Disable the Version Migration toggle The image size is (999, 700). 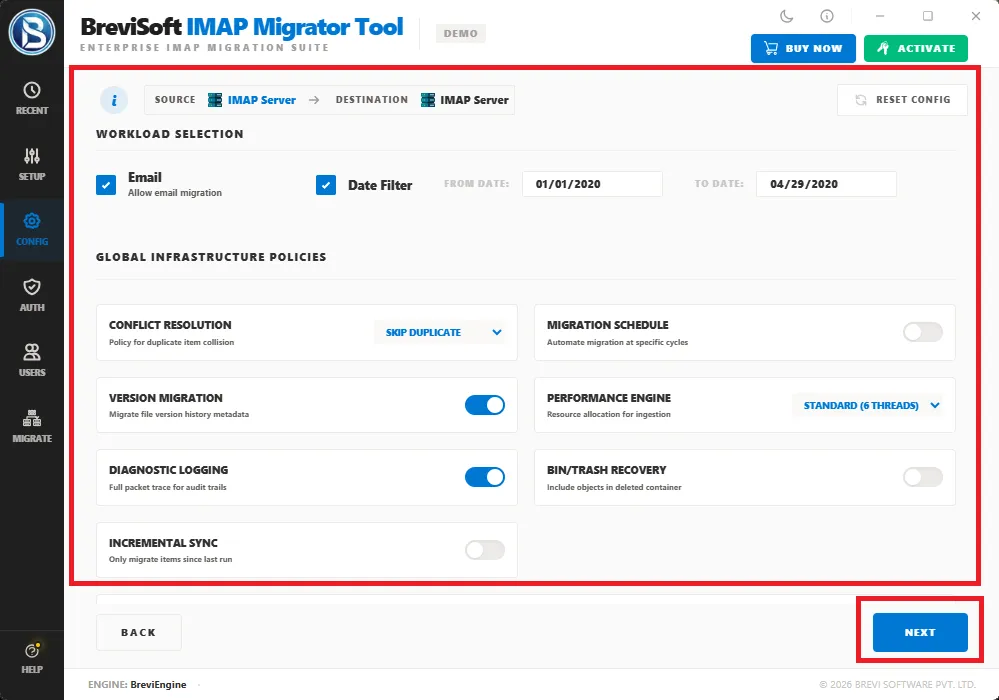tap(485, 405)
